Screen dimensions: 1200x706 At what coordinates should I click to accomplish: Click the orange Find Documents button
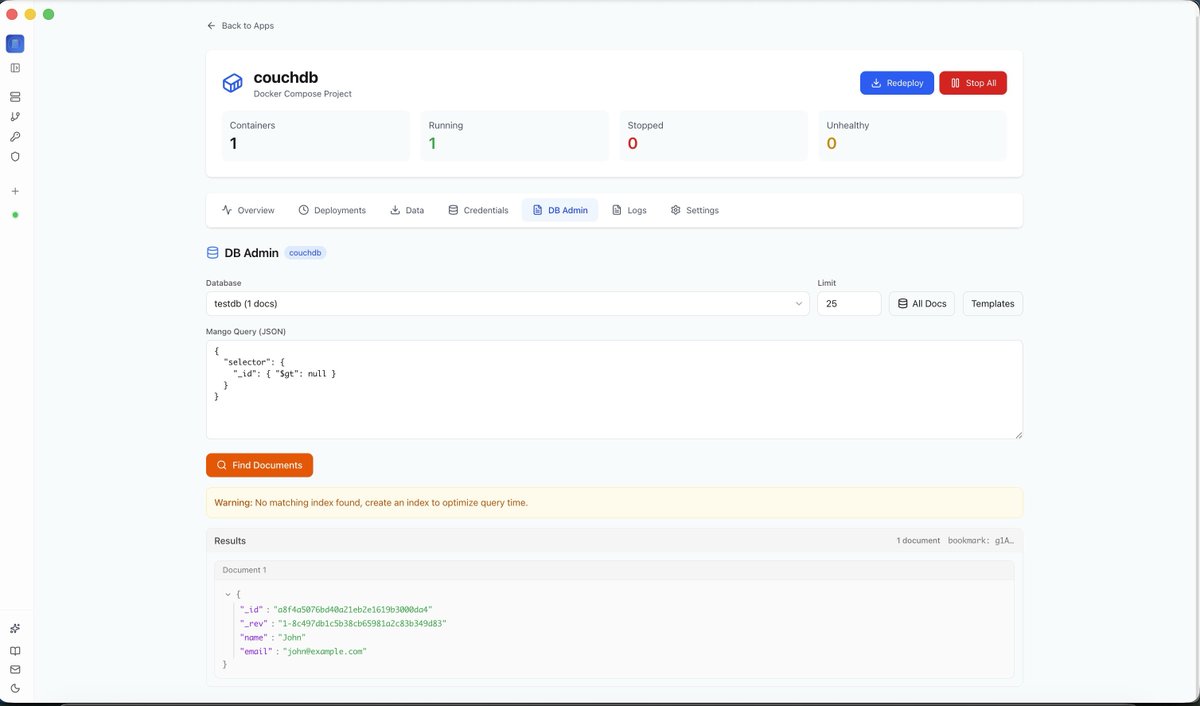pos(259,465)
